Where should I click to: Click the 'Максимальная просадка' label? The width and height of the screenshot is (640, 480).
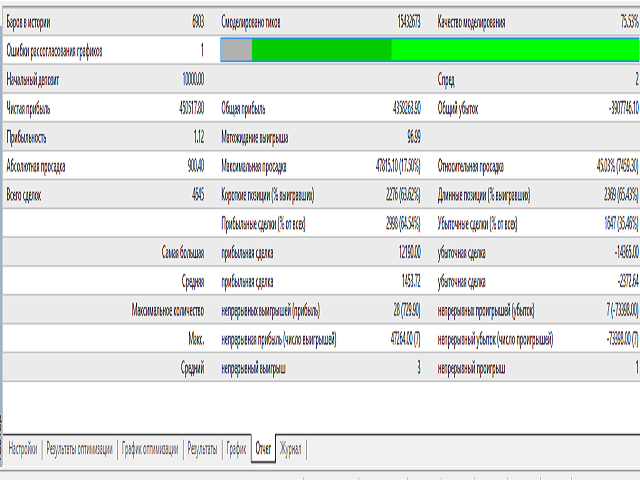253,167
